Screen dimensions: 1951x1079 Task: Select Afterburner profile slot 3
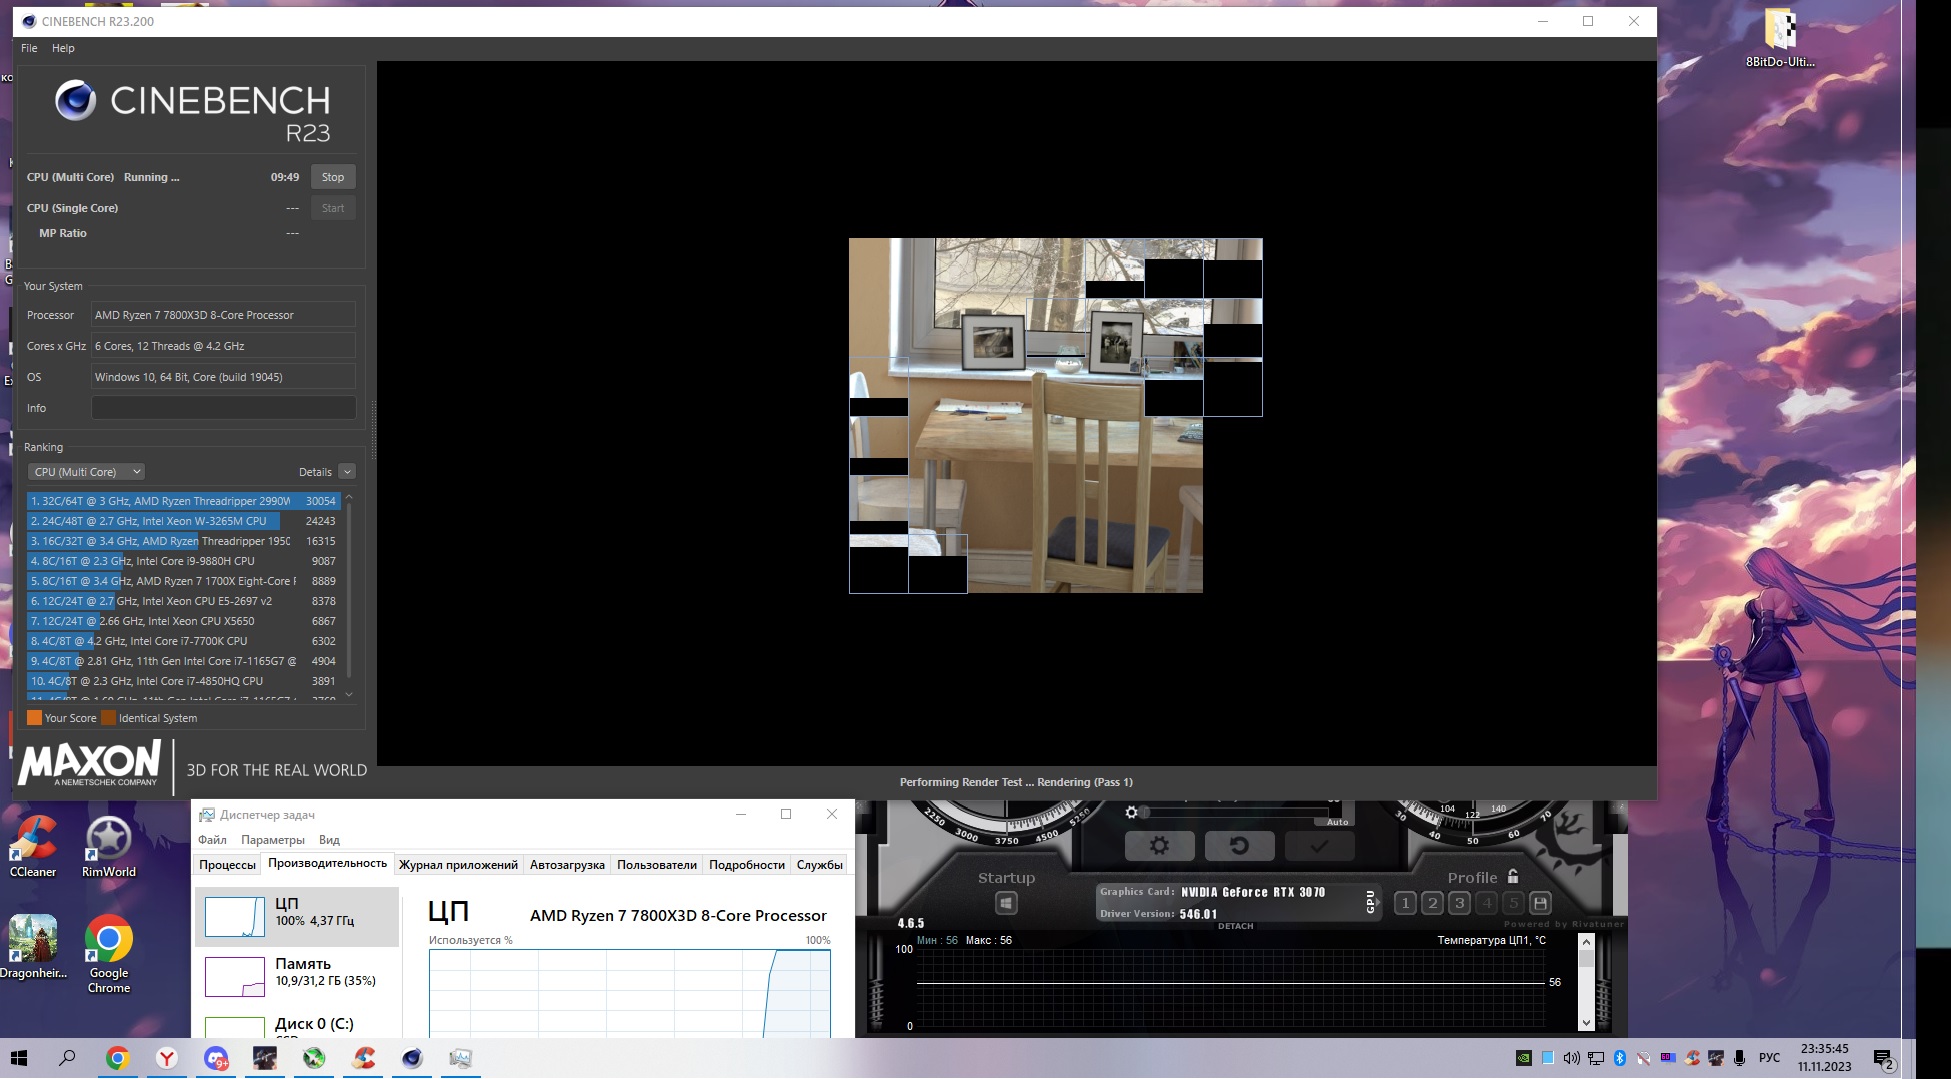[x=1459, y=903]
